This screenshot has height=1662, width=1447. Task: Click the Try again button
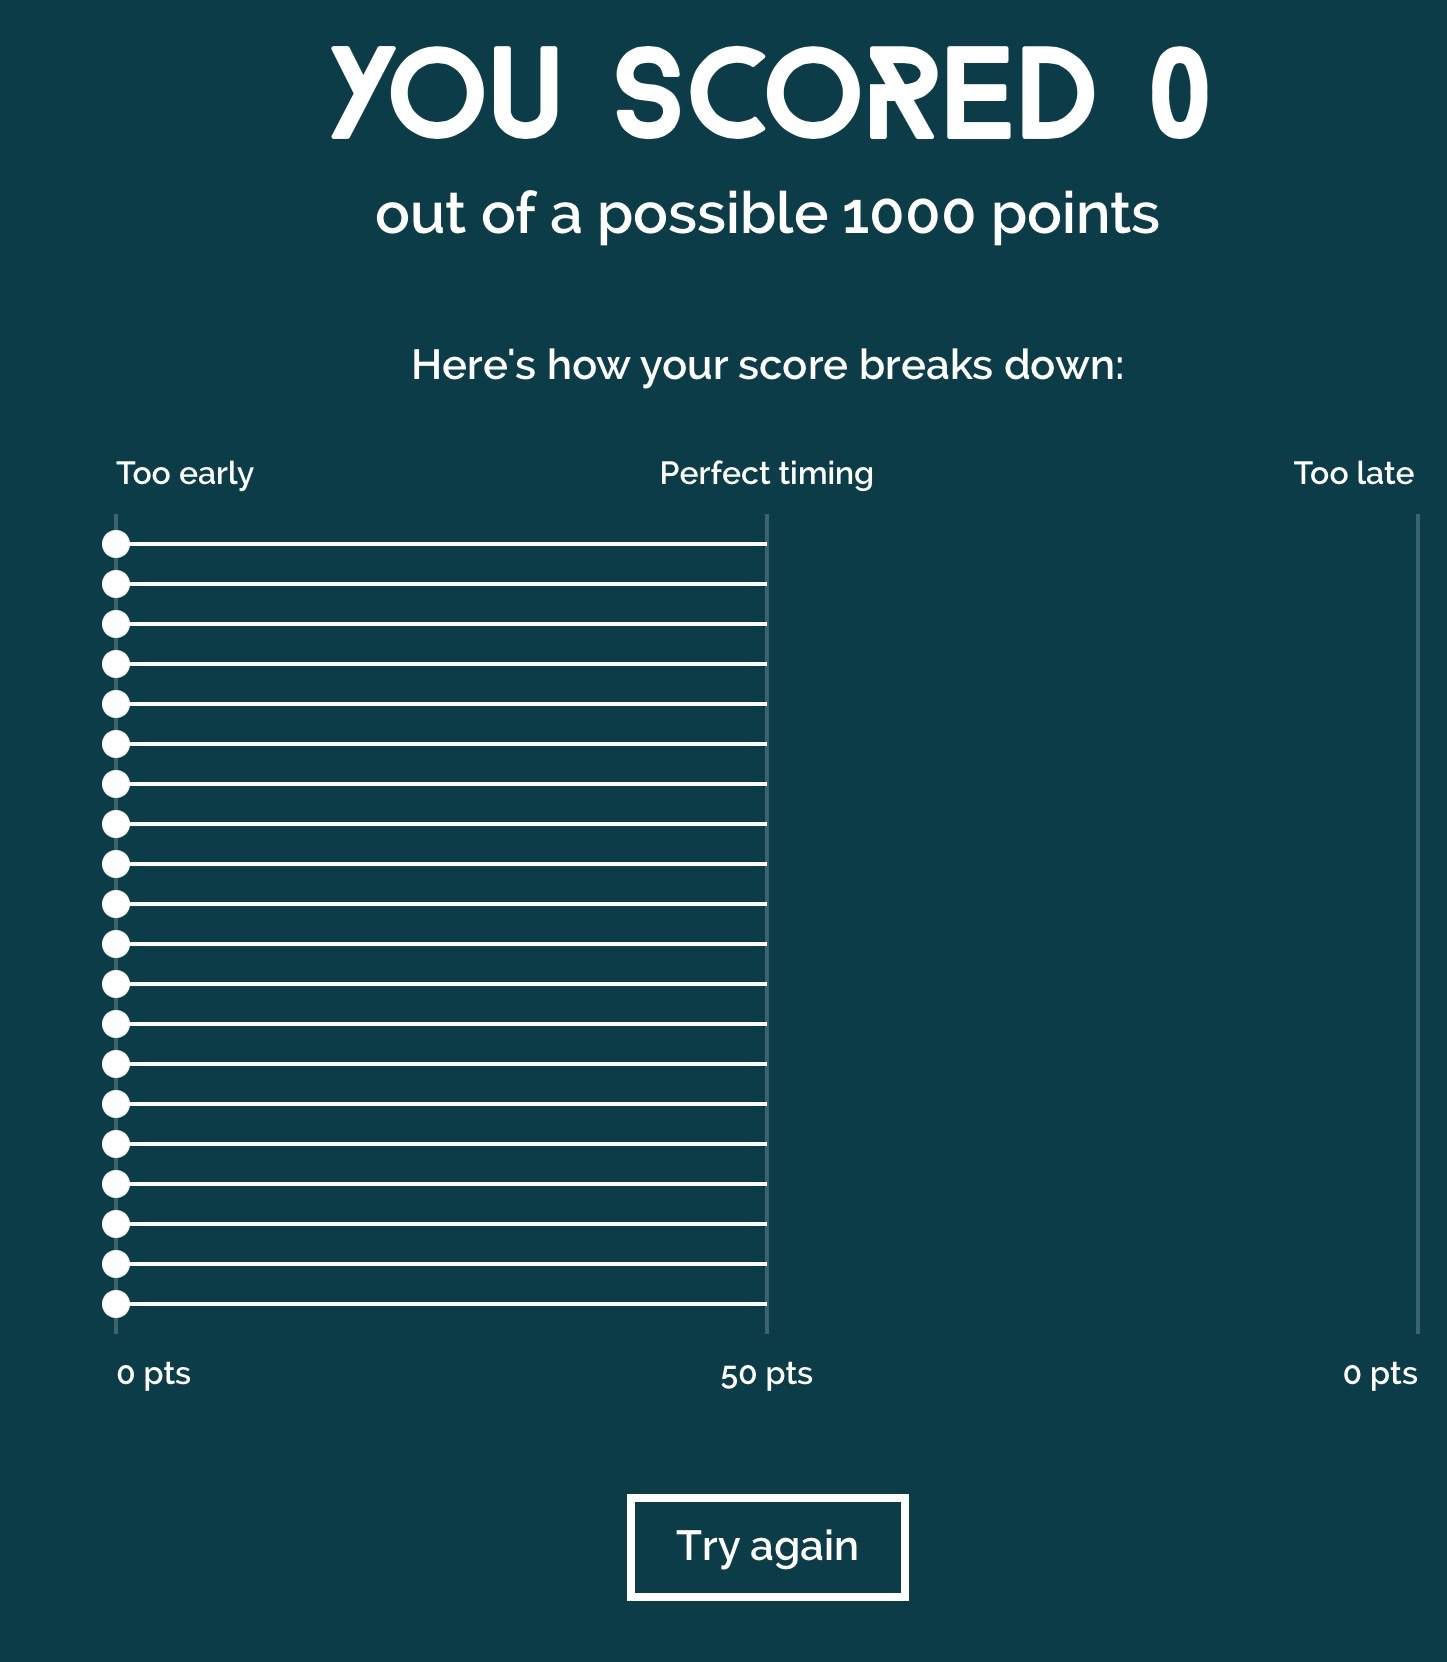(x=767, y=1546)
